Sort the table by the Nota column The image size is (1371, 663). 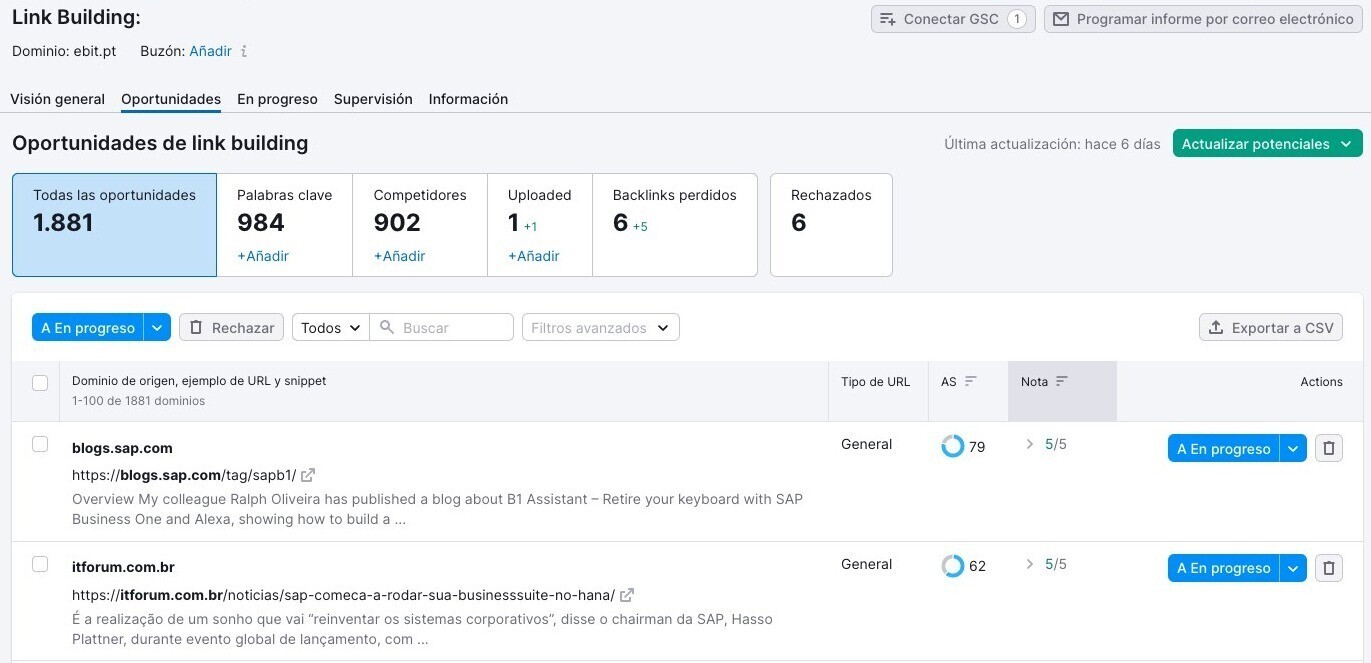click(1064, 380)
